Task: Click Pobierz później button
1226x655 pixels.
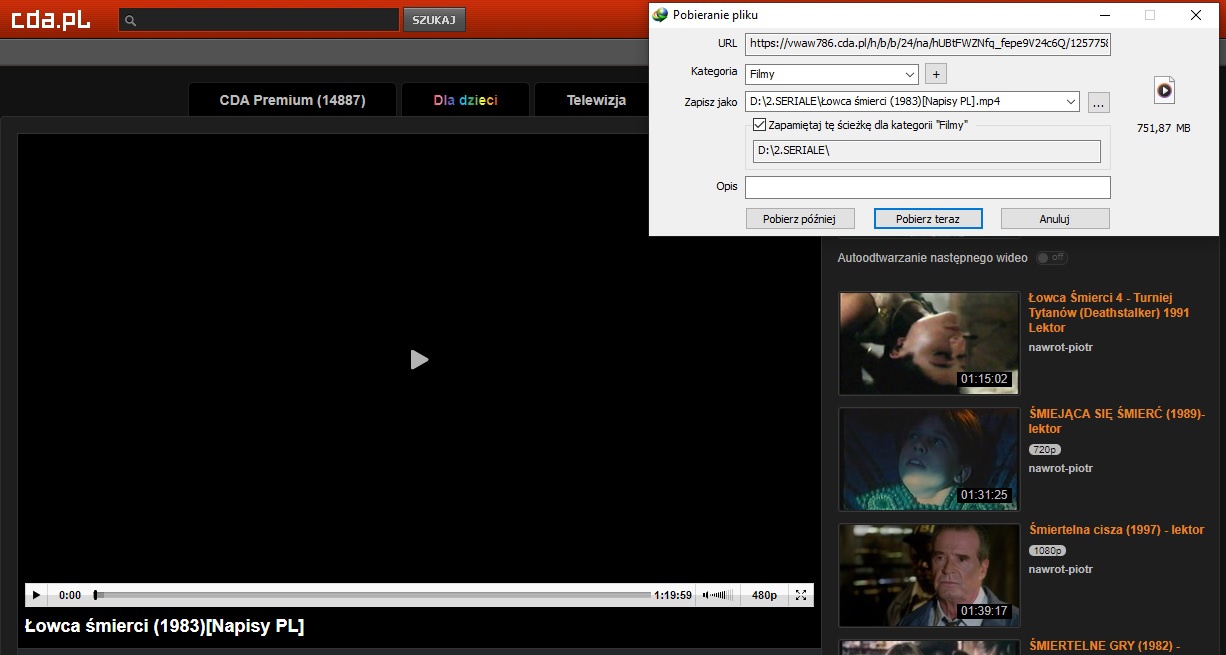Action: 801,218
